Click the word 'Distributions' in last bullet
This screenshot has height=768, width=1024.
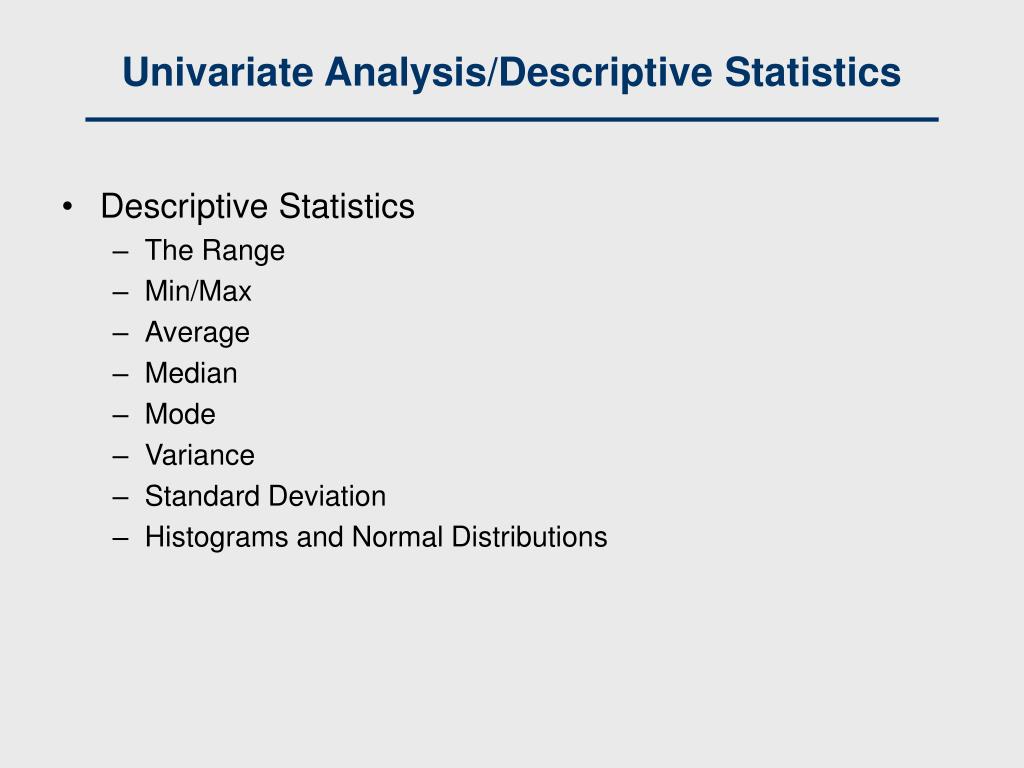(x=529, y=537)
